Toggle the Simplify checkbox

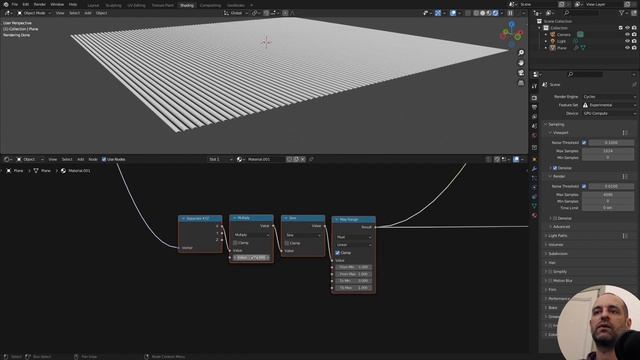click(550, 271)
